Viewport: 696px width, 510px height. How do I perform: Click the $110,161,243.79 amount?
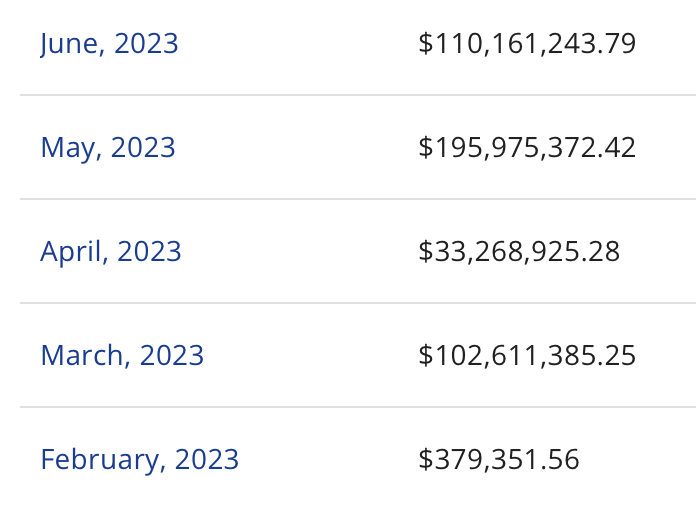527,43
